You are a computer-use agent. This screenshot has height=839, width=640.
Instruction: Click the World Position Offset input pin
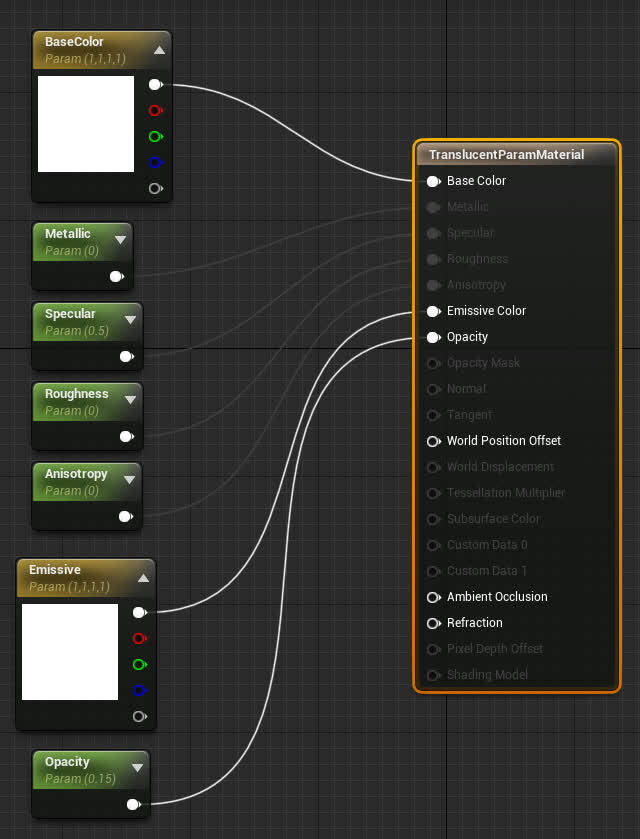(433, 441)
